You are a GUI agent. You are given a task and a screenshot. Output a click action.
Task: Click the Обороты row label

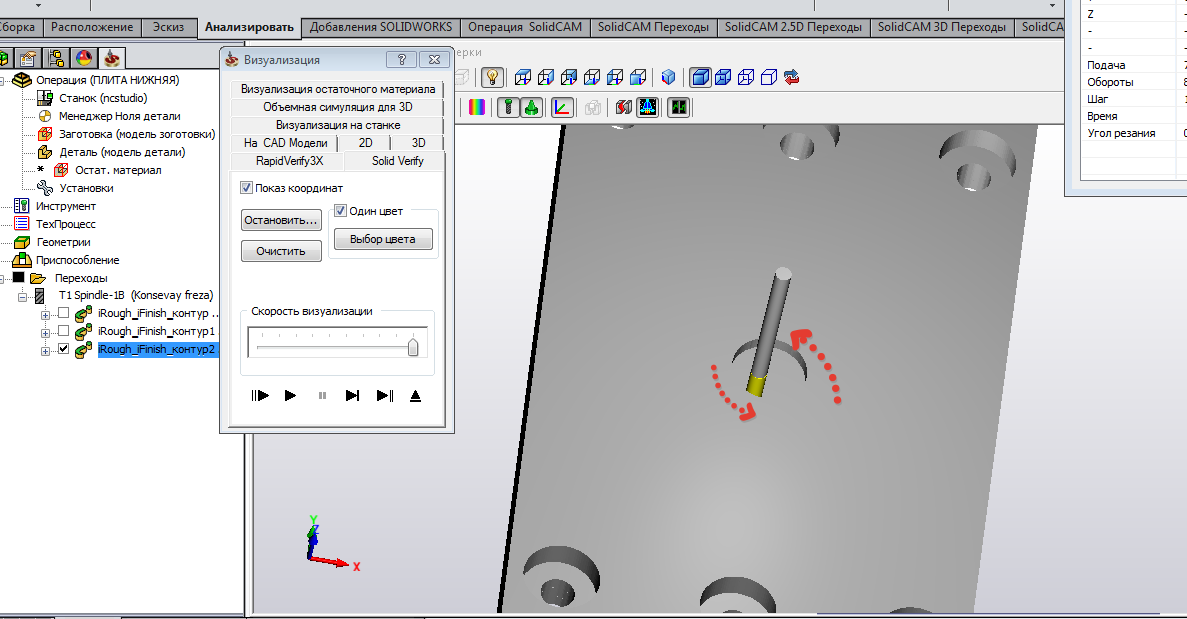(1110, 82)
